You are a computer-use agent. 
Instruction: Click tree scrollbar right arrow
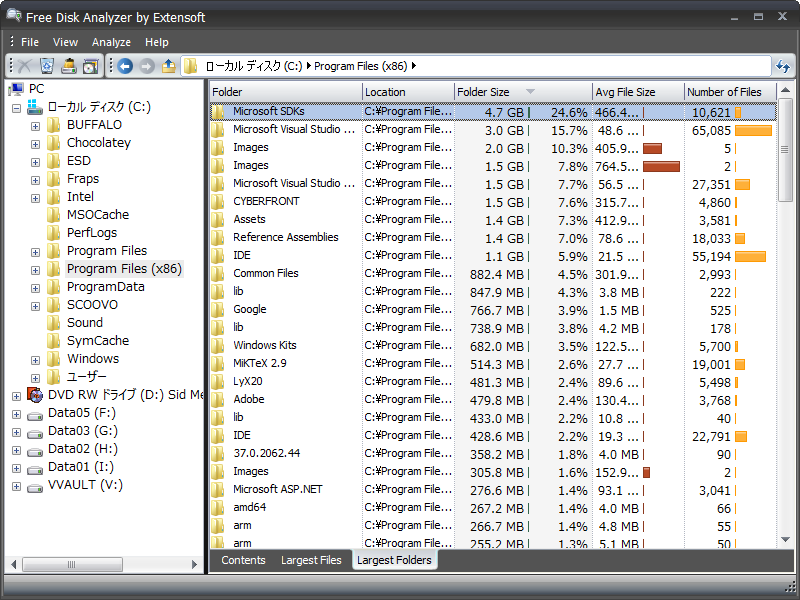(194, 564)
